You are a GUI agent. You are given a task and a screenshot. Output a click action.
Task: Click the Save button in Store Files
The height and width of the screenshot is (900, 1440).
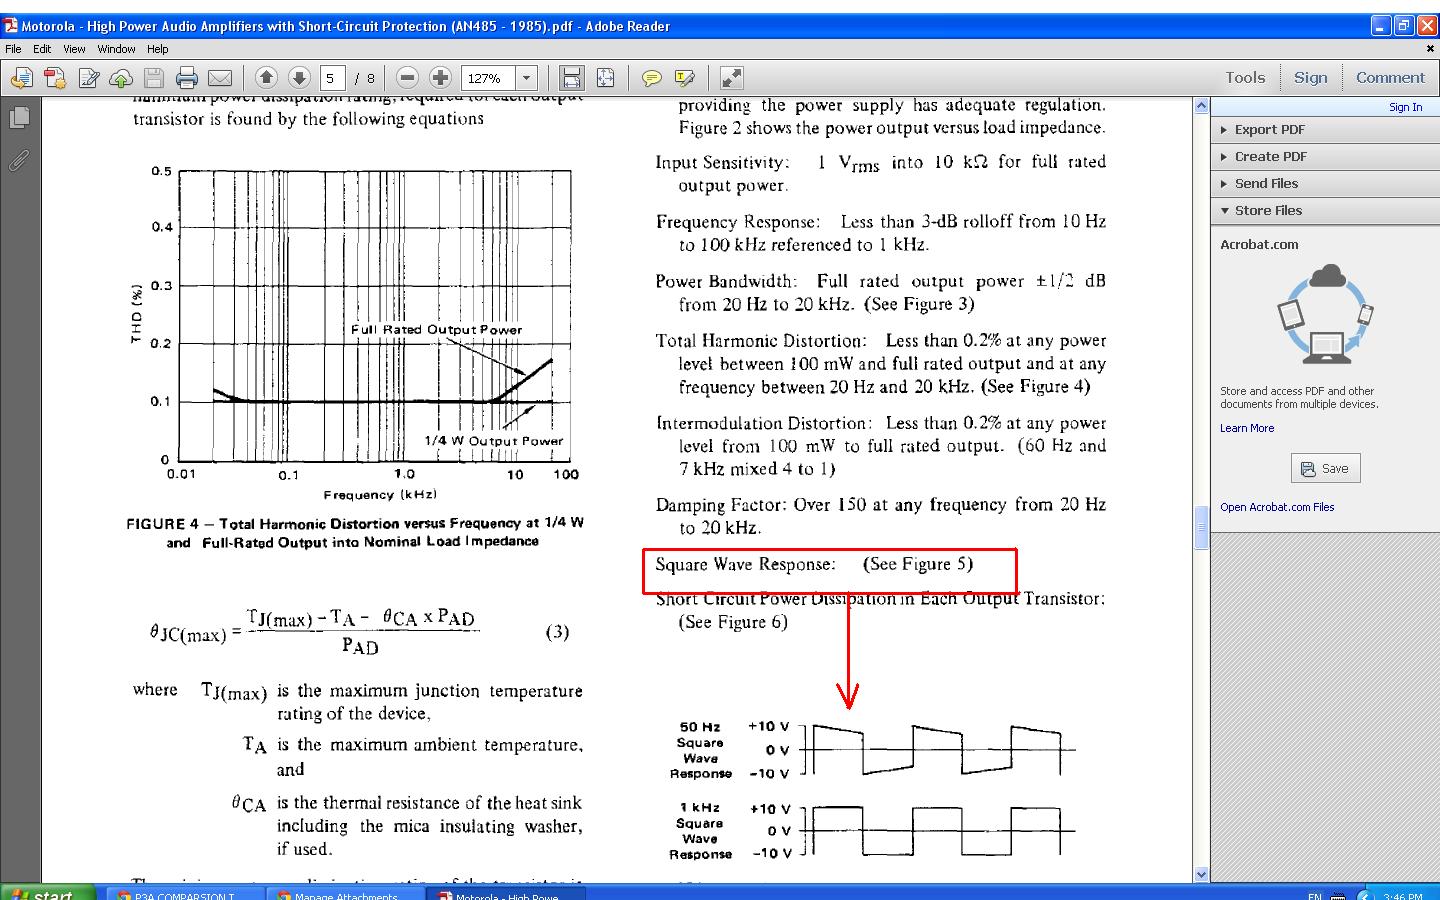(x=1325, y=468)
